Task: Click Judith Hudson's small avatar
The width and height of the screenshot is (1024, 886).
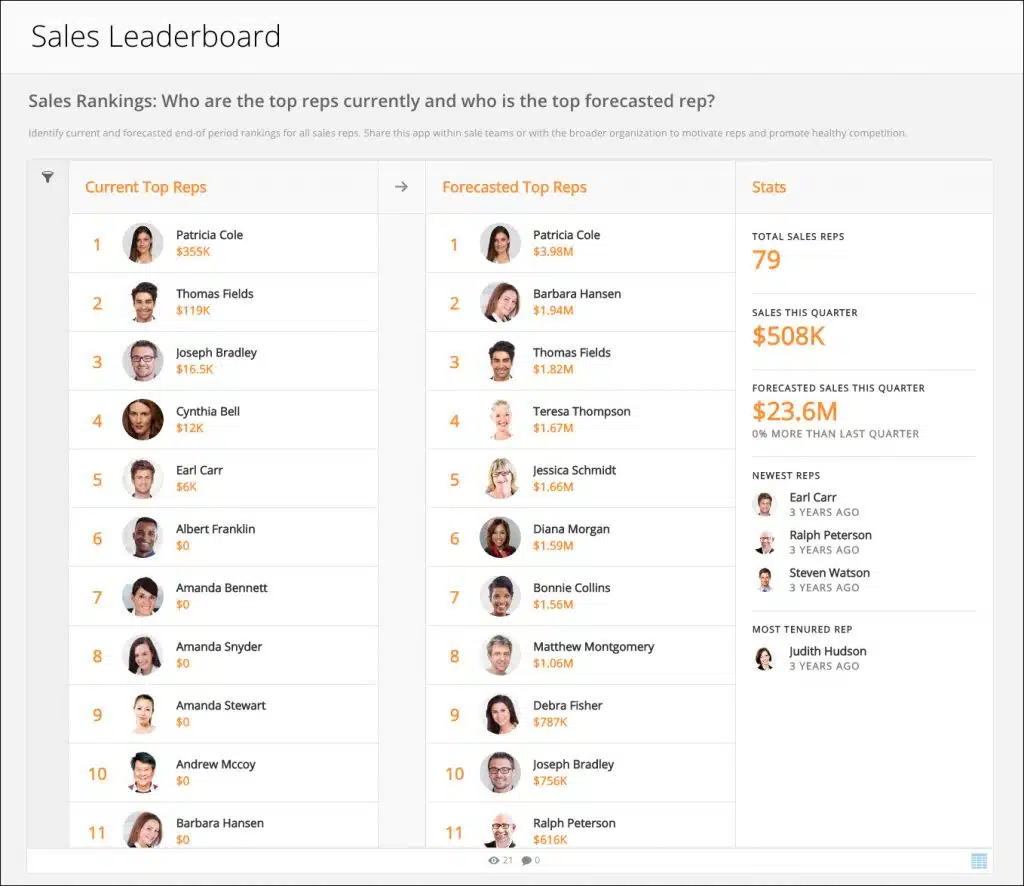Action: pyautogui.click(x=765, y=658)
